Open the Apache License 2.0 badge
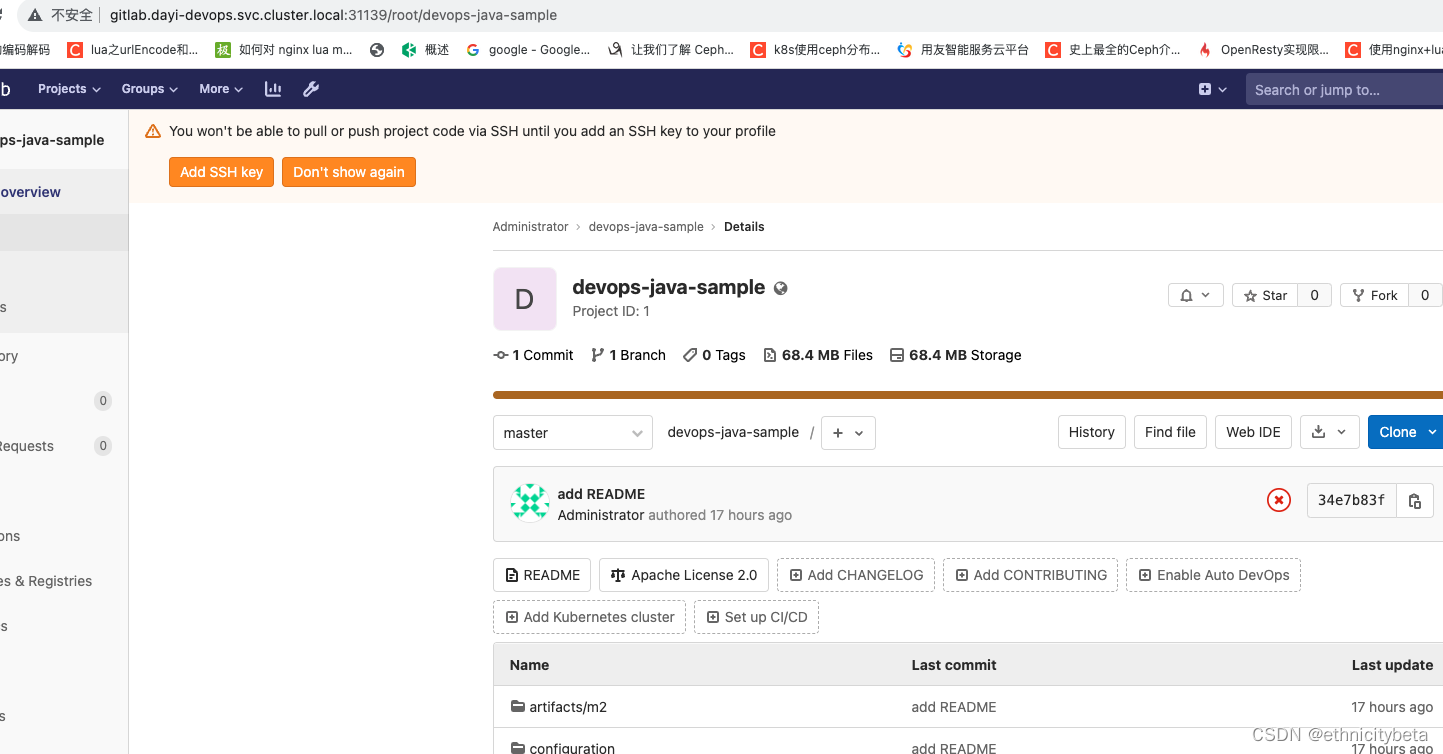 [683, 575]
